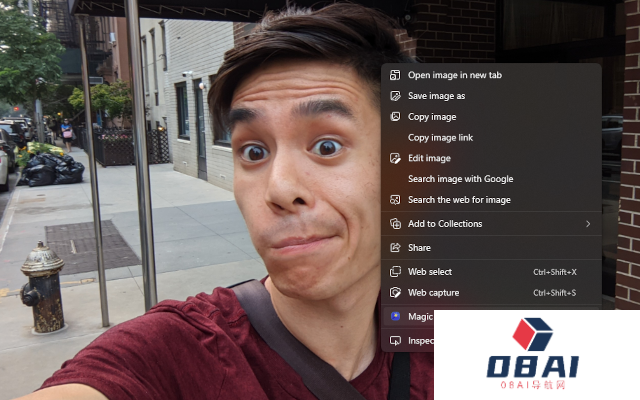Choose Open image in new tab

(491, 75)
